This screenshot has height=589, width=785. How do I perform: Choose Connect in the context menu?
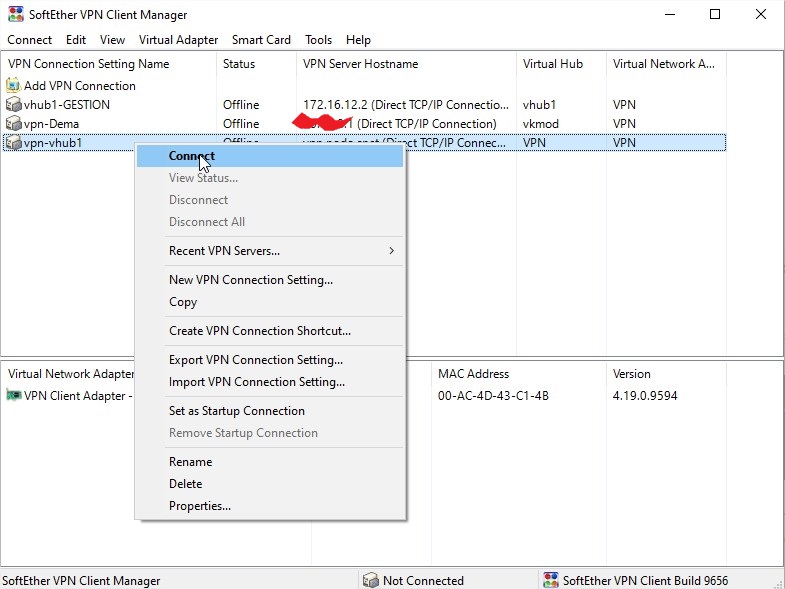[x=270, y=156]
